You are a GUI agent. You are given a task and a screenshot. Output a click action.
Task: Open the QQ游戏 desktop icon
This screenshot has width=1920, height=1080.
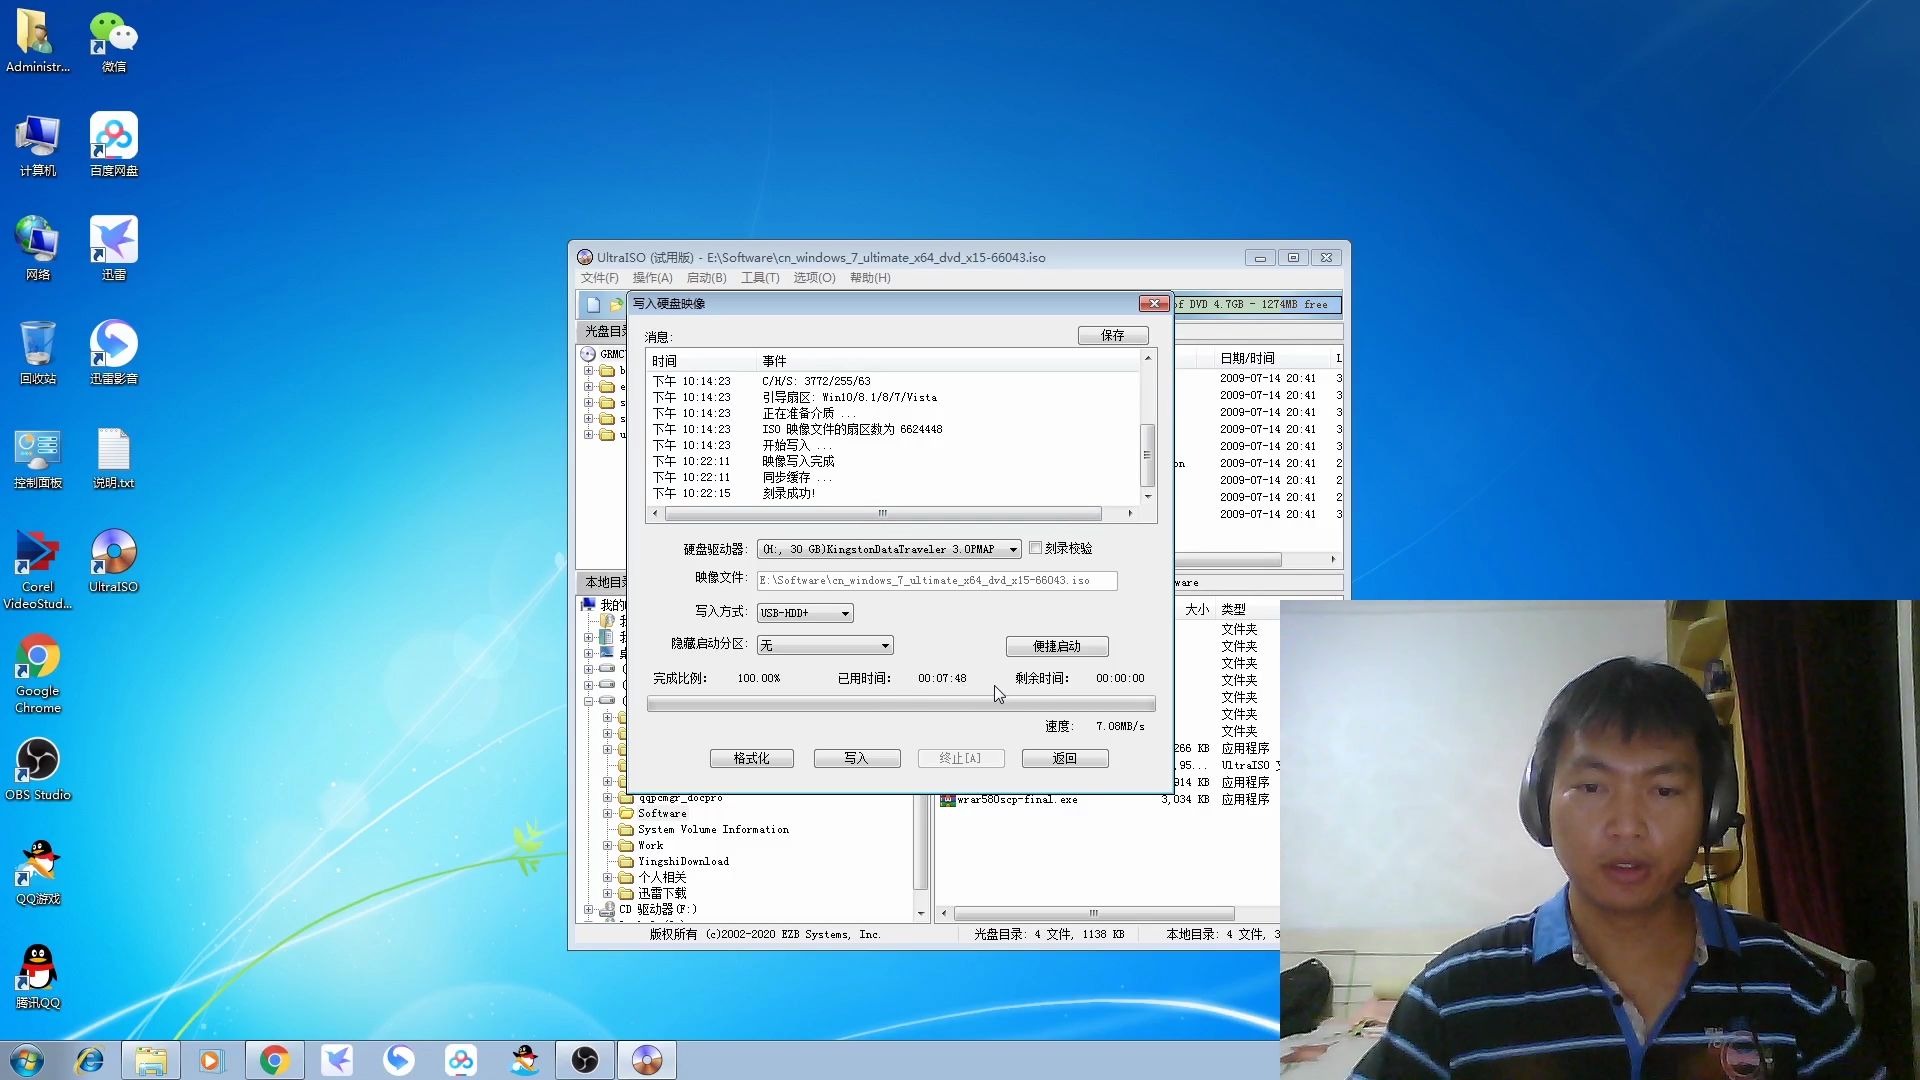(37, 873)
